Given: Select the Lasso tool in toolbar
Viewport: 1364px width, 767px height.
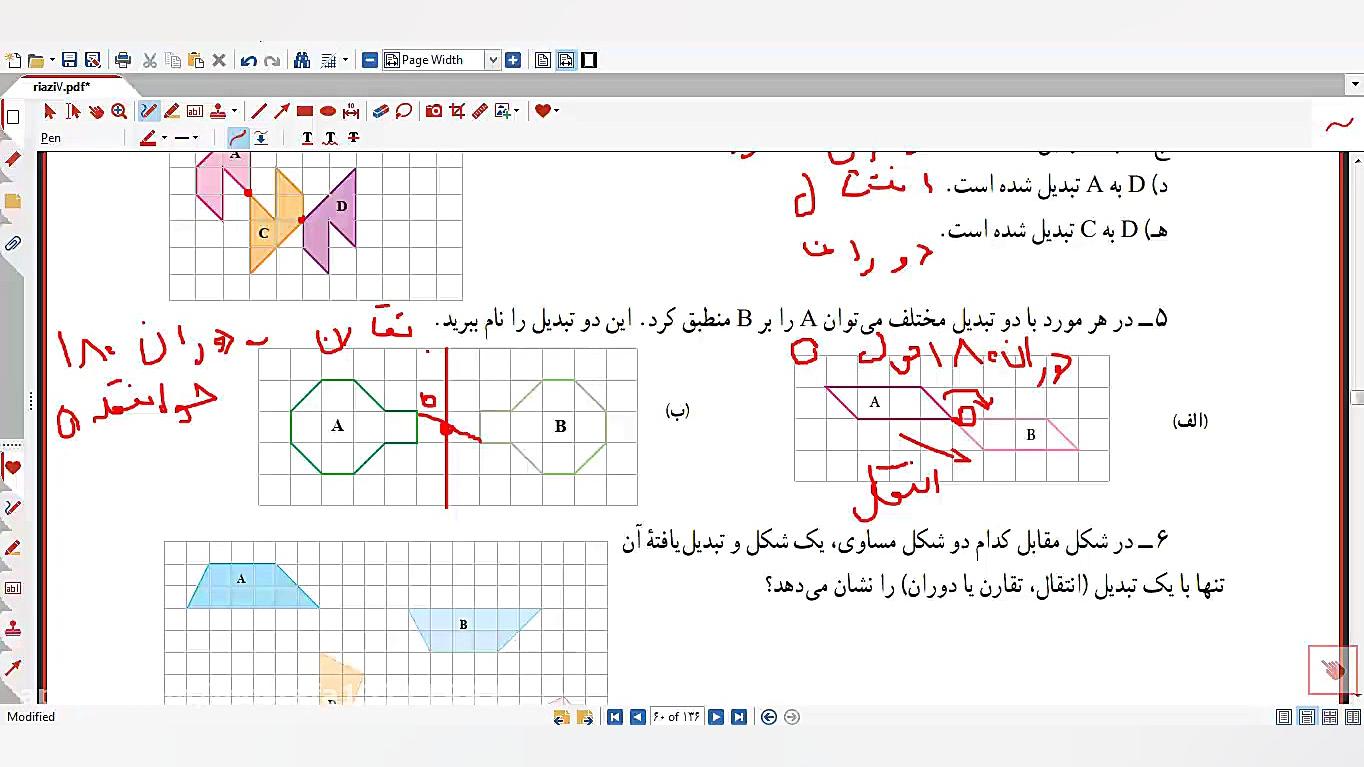Looking at the screenshot, I should 404,111.
